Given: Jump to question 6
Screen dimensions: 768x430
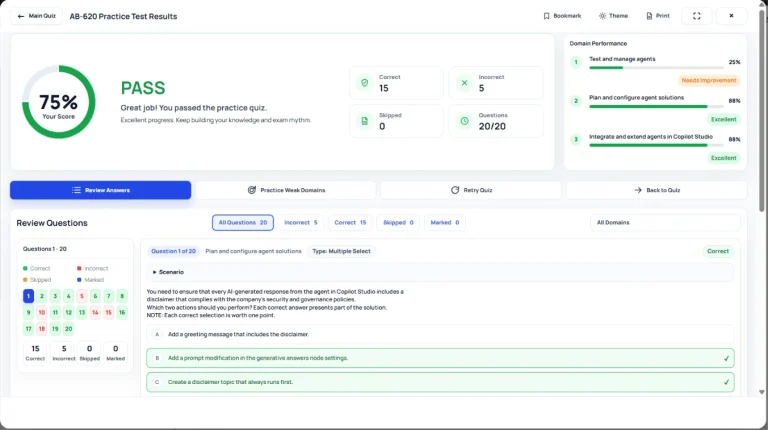Looking at the screenshot, I should point(95,296).
